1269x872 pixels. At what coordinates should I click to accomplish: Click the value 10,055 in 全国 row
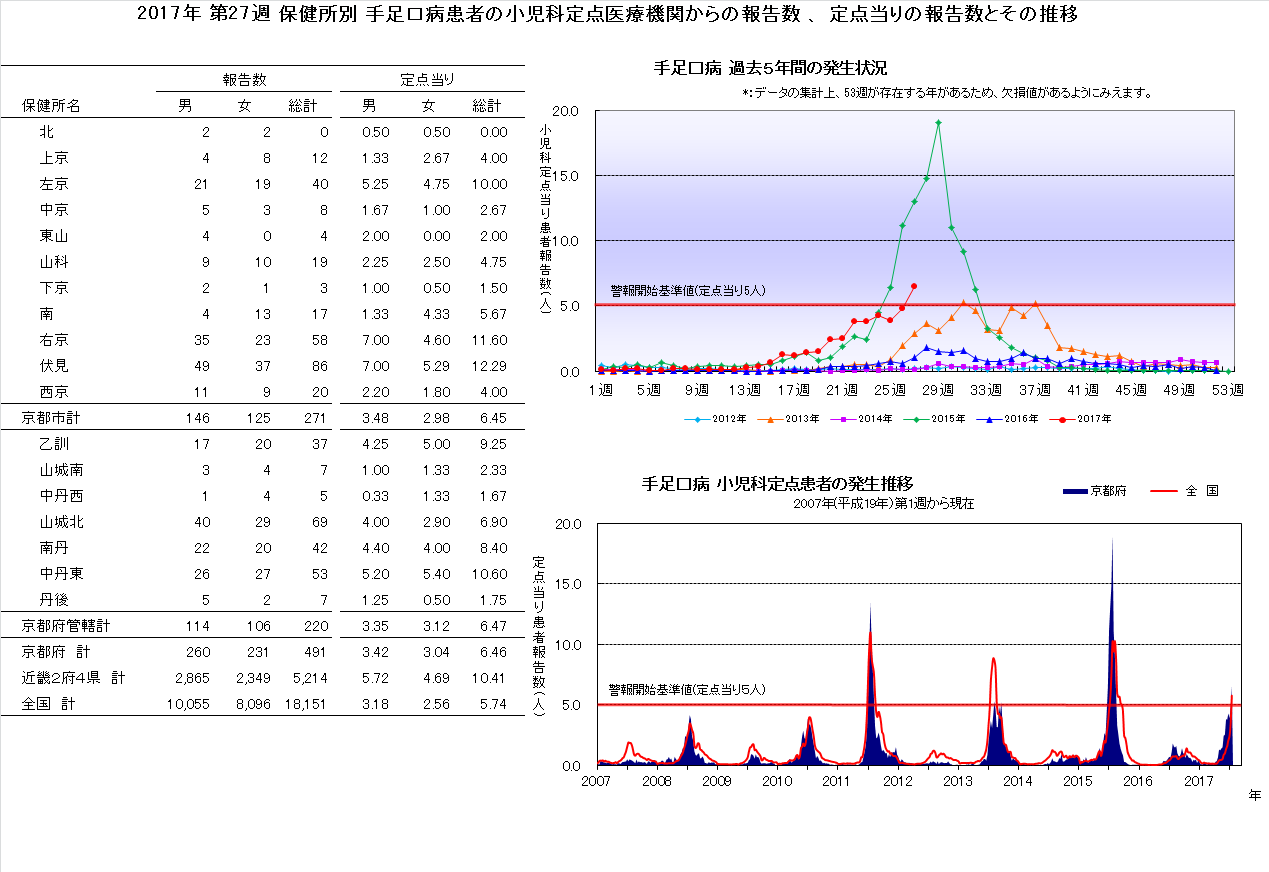(x=187, y=704)
